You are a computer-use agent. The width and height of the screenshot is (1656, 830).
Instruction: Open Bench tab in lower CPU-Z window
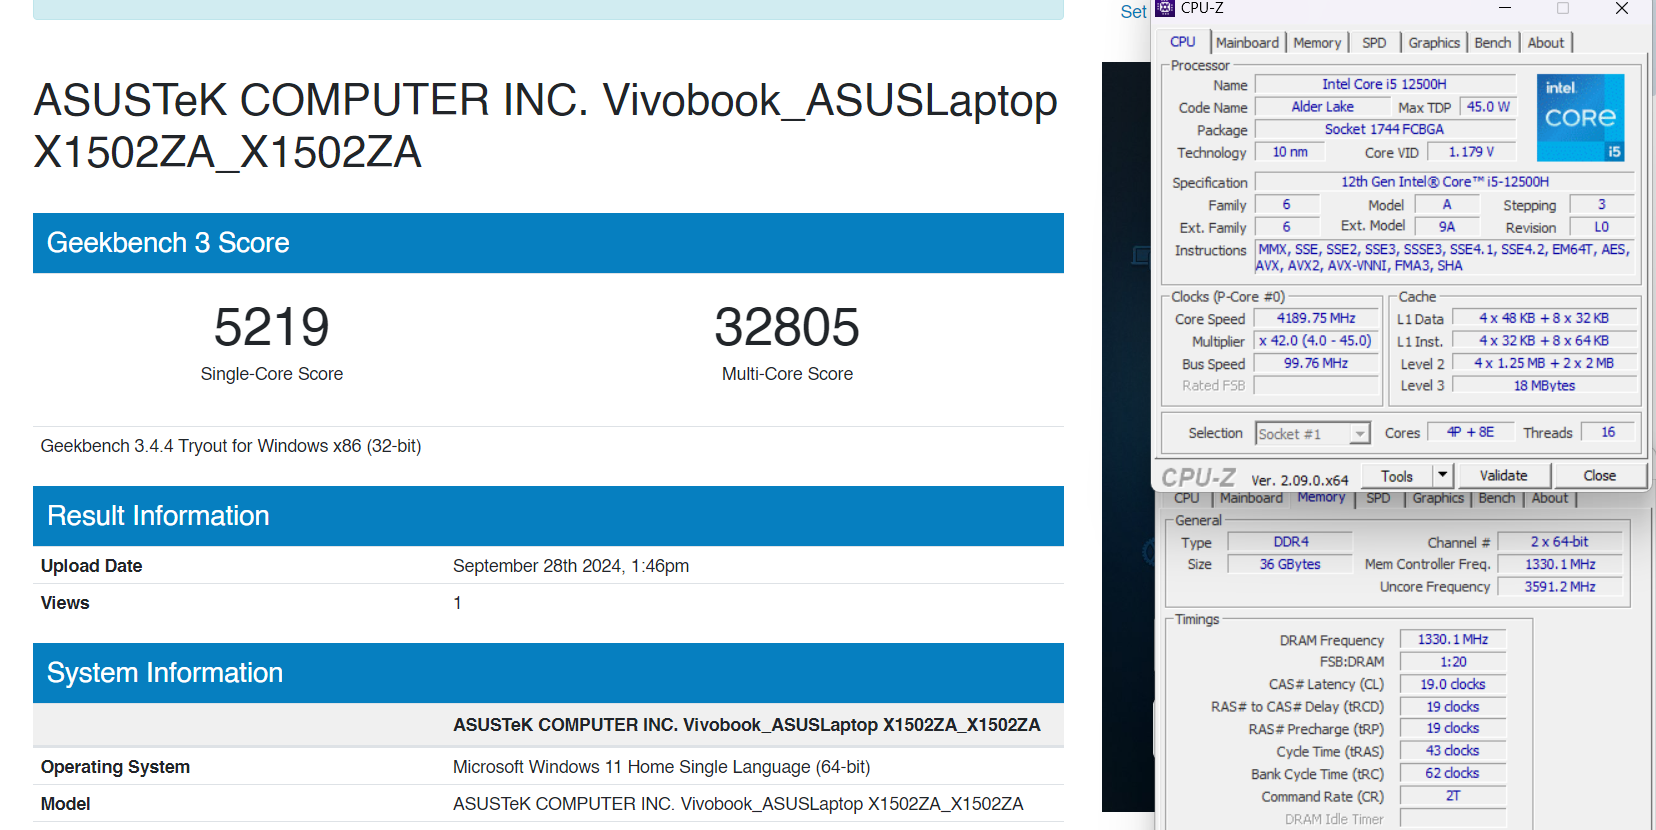[1496, 498]
